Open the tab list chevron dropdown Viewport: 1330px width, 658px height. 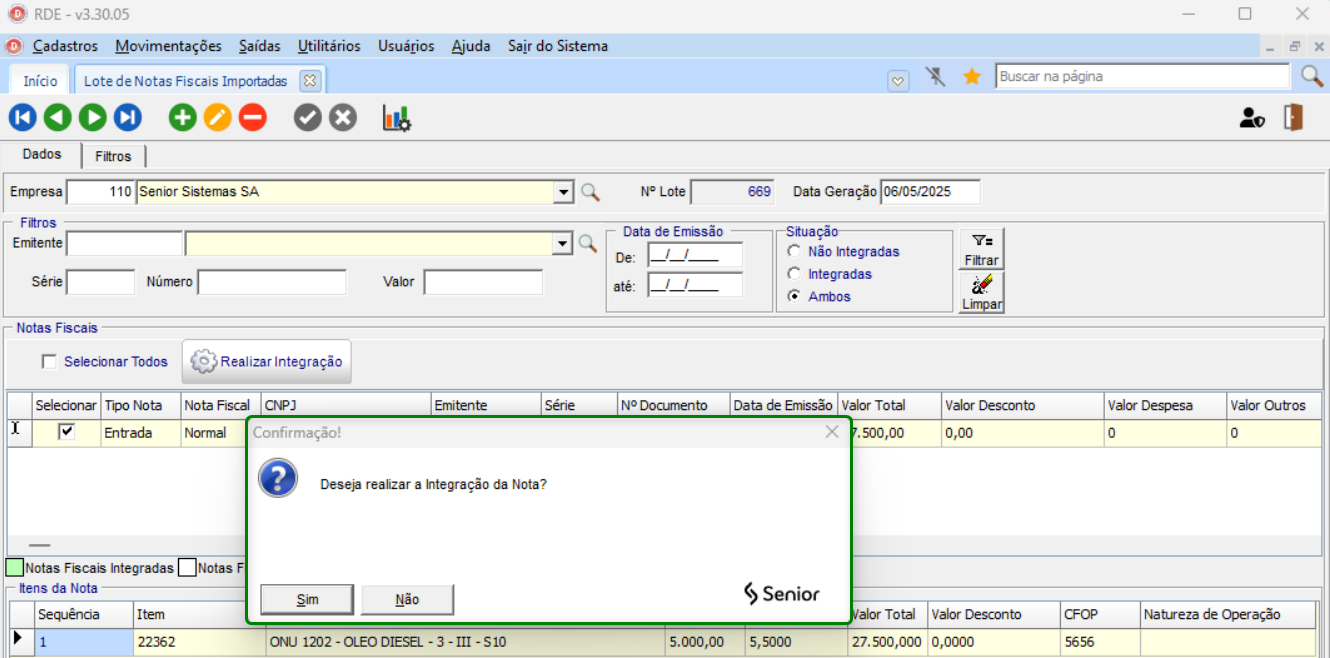(x=898, y=81)
